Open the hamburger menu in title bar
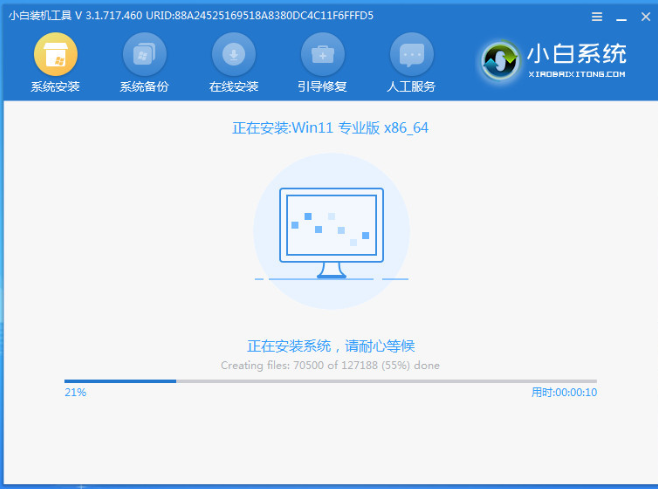 tap(597, 17)
